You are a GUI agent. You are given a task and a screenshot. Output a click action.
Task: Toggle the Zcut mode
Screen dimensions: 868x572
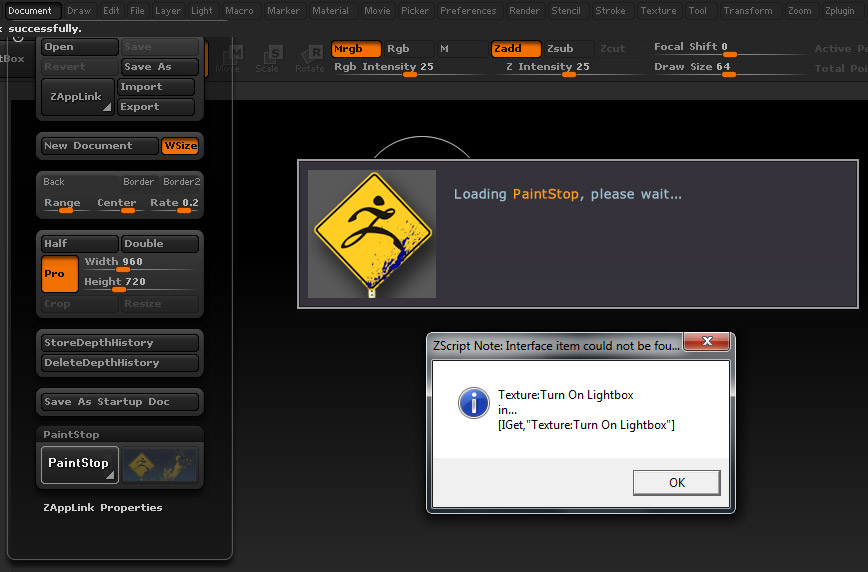620,49
